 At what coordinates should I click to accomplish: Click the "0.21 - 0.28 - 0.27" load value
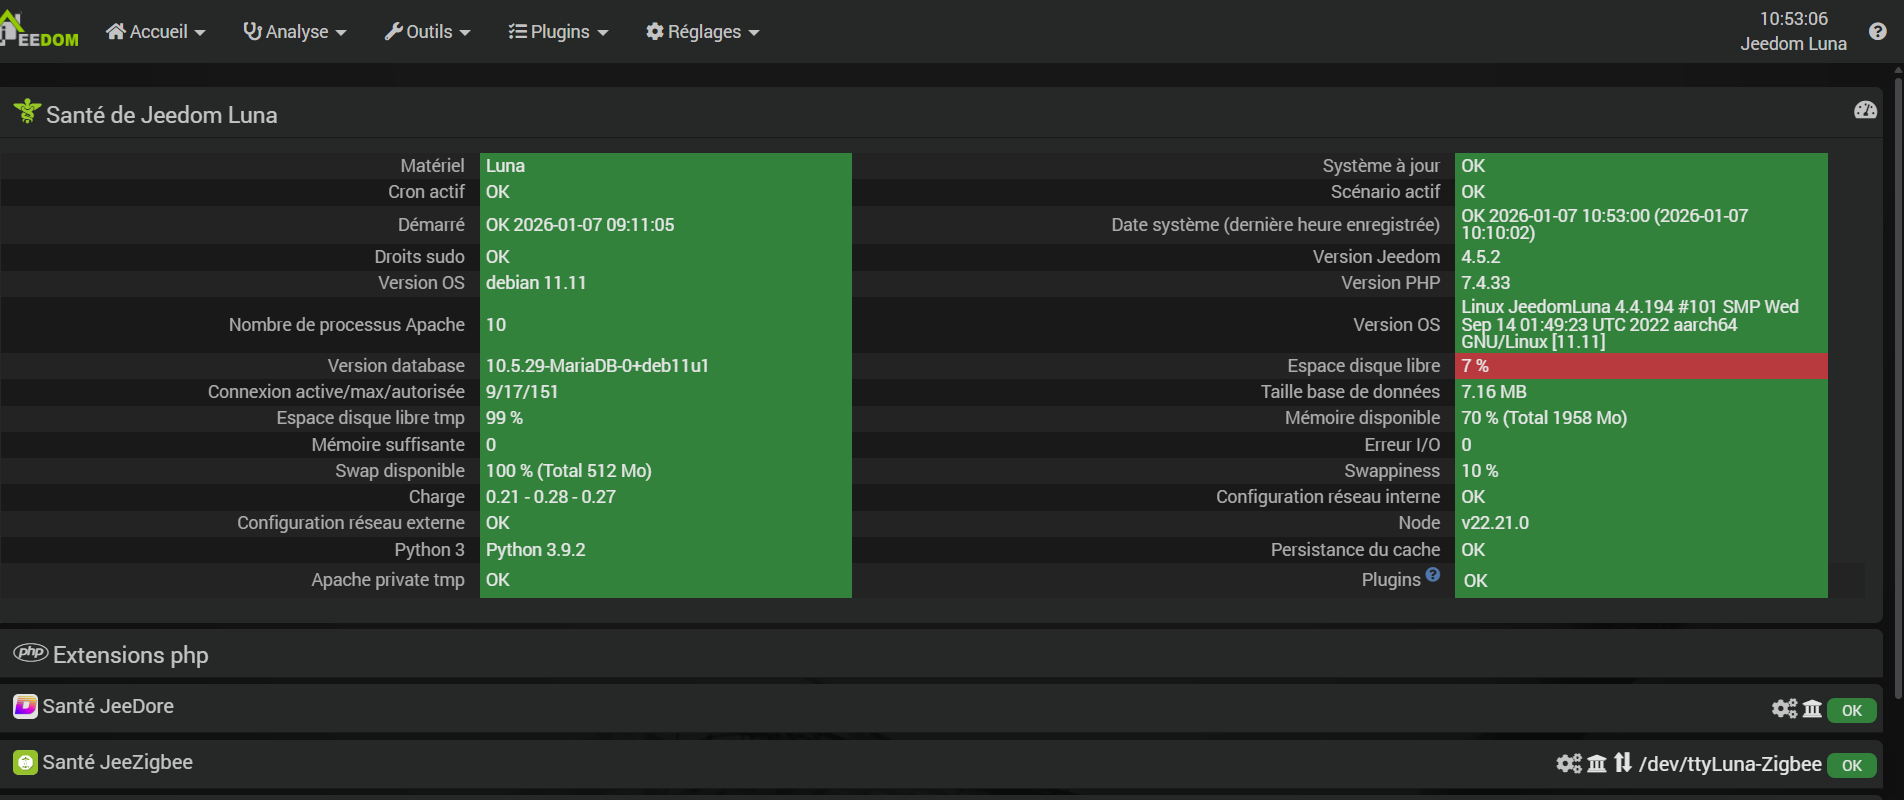[551, 497]
